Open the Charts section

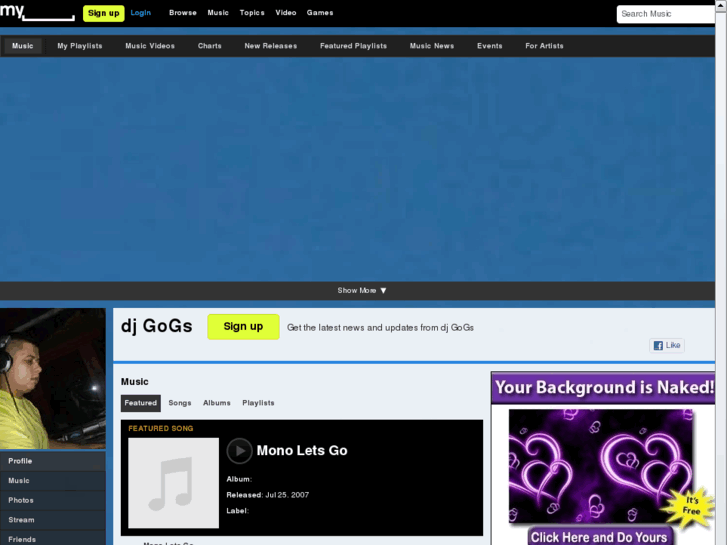tap(210, 46)
